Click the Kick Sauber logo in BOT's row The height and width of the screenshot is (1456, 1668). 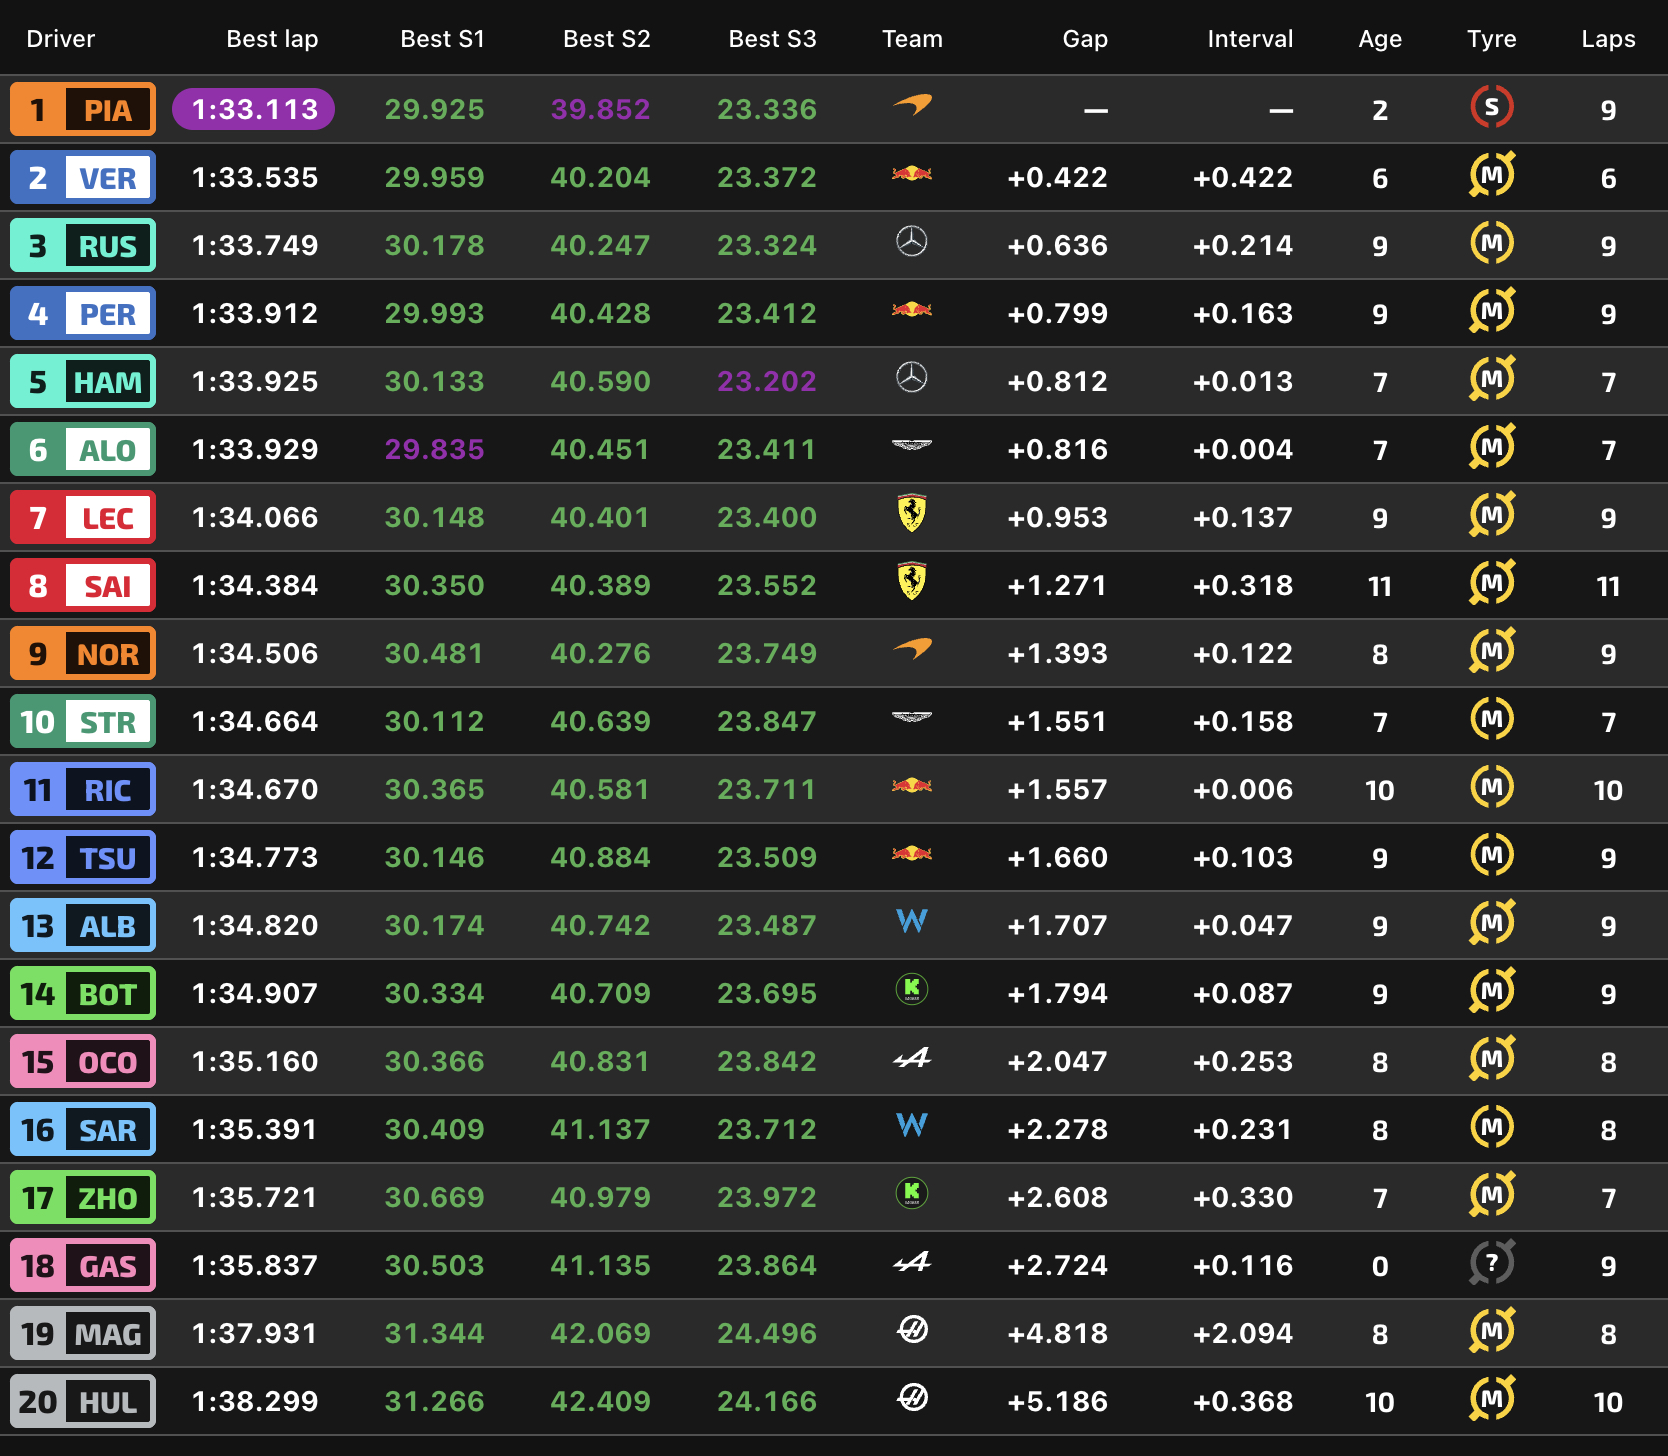pos(911,990)
